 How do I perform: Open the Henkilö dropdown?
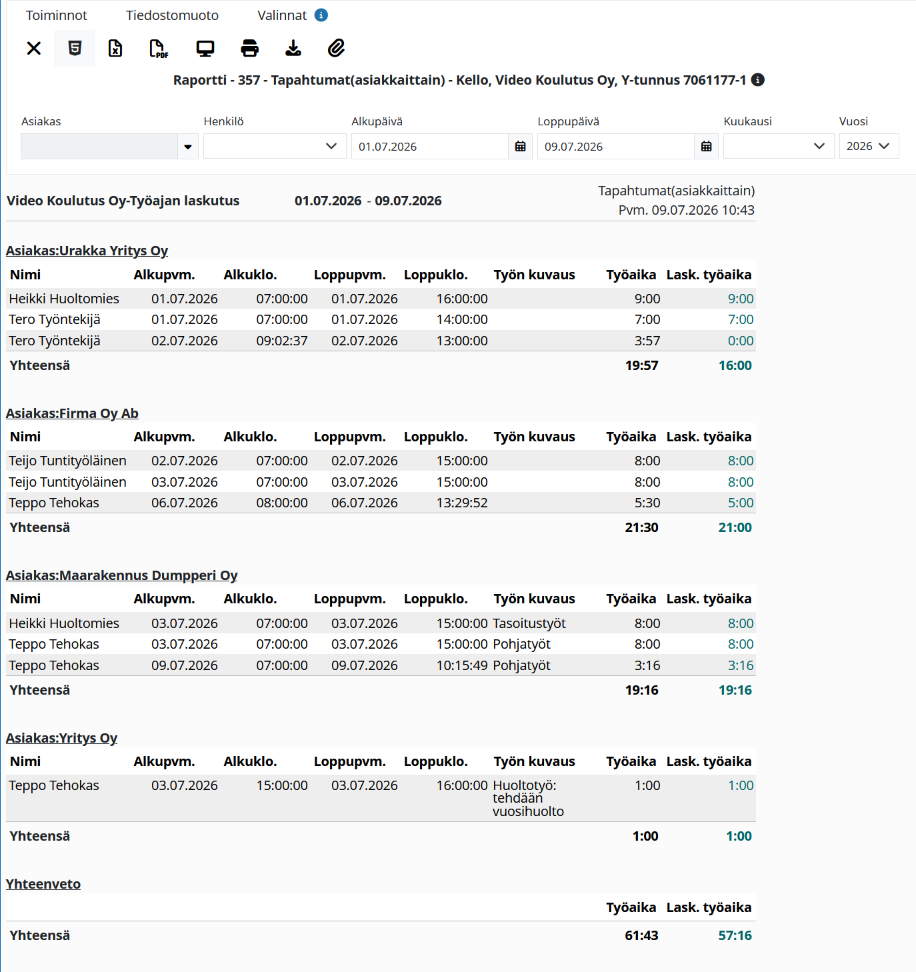pos(275,146)
